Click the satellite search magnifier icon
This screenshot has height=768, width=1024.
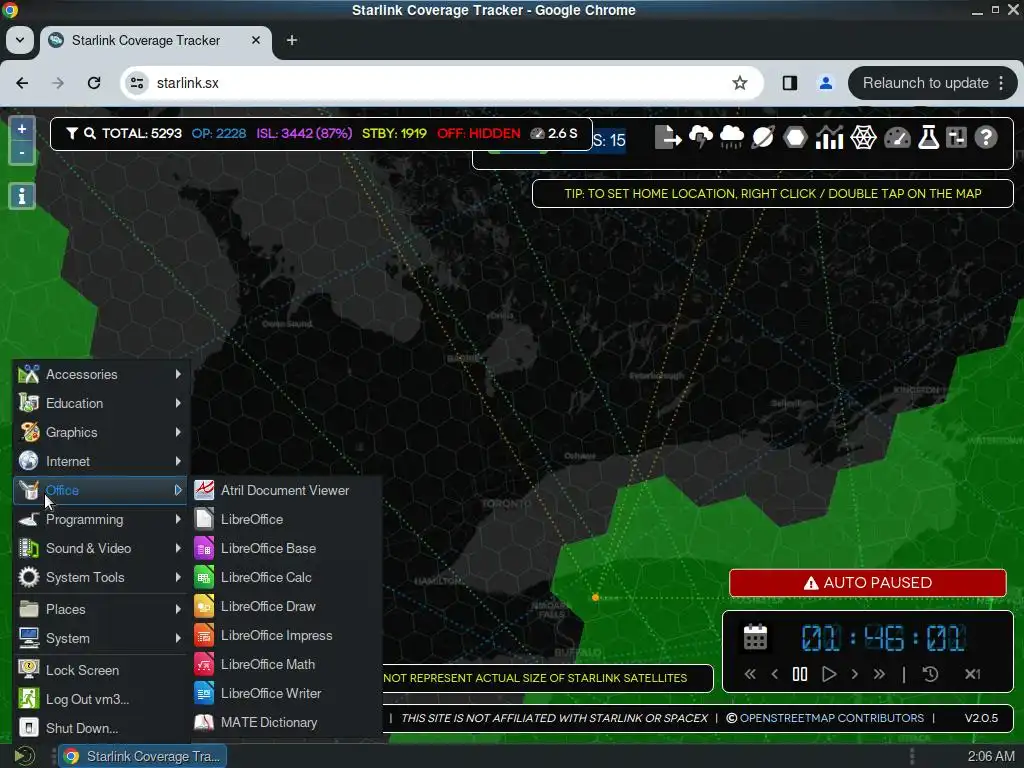(x=90, y=133)
